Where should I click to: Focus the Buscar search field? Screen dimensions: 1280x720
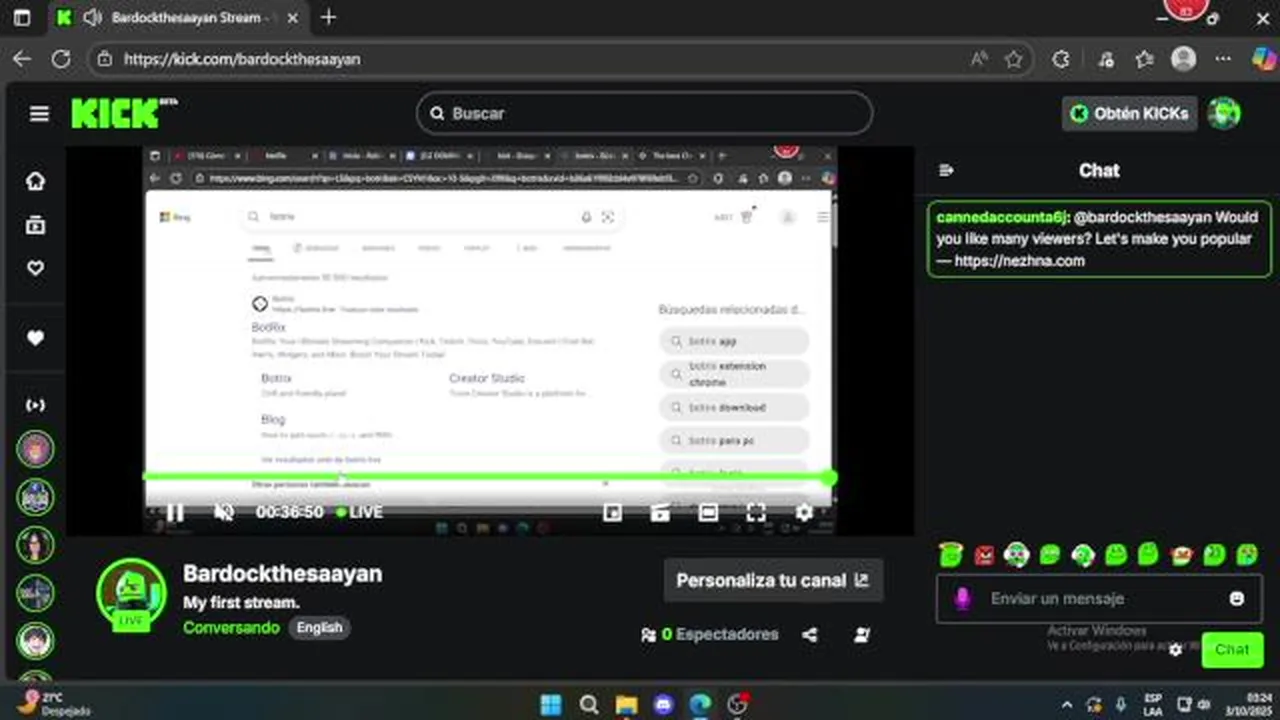(x=645, y=113)
